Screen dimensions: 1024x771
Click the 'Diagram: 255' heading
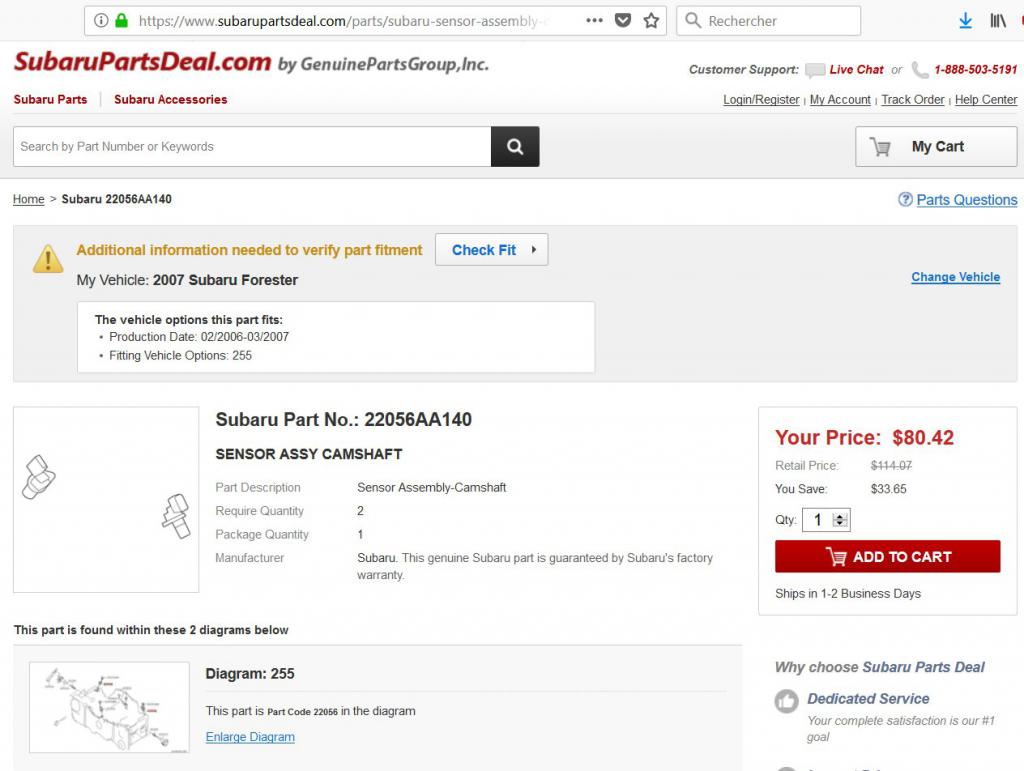pos(250,674)
